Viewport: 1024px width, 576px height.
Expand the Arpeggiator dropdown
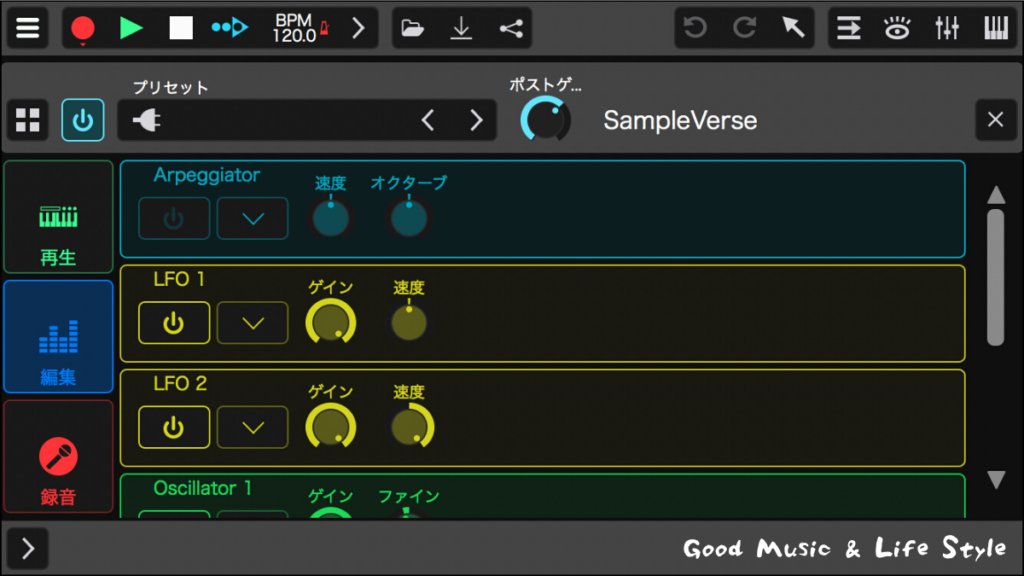coord(253,218)
